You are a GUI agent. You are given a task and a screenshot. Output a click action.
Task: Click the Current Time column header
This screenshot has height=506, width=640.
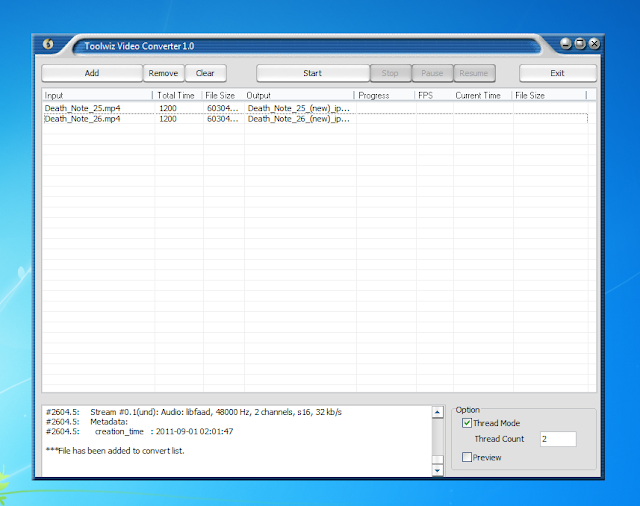click(482, 95)
